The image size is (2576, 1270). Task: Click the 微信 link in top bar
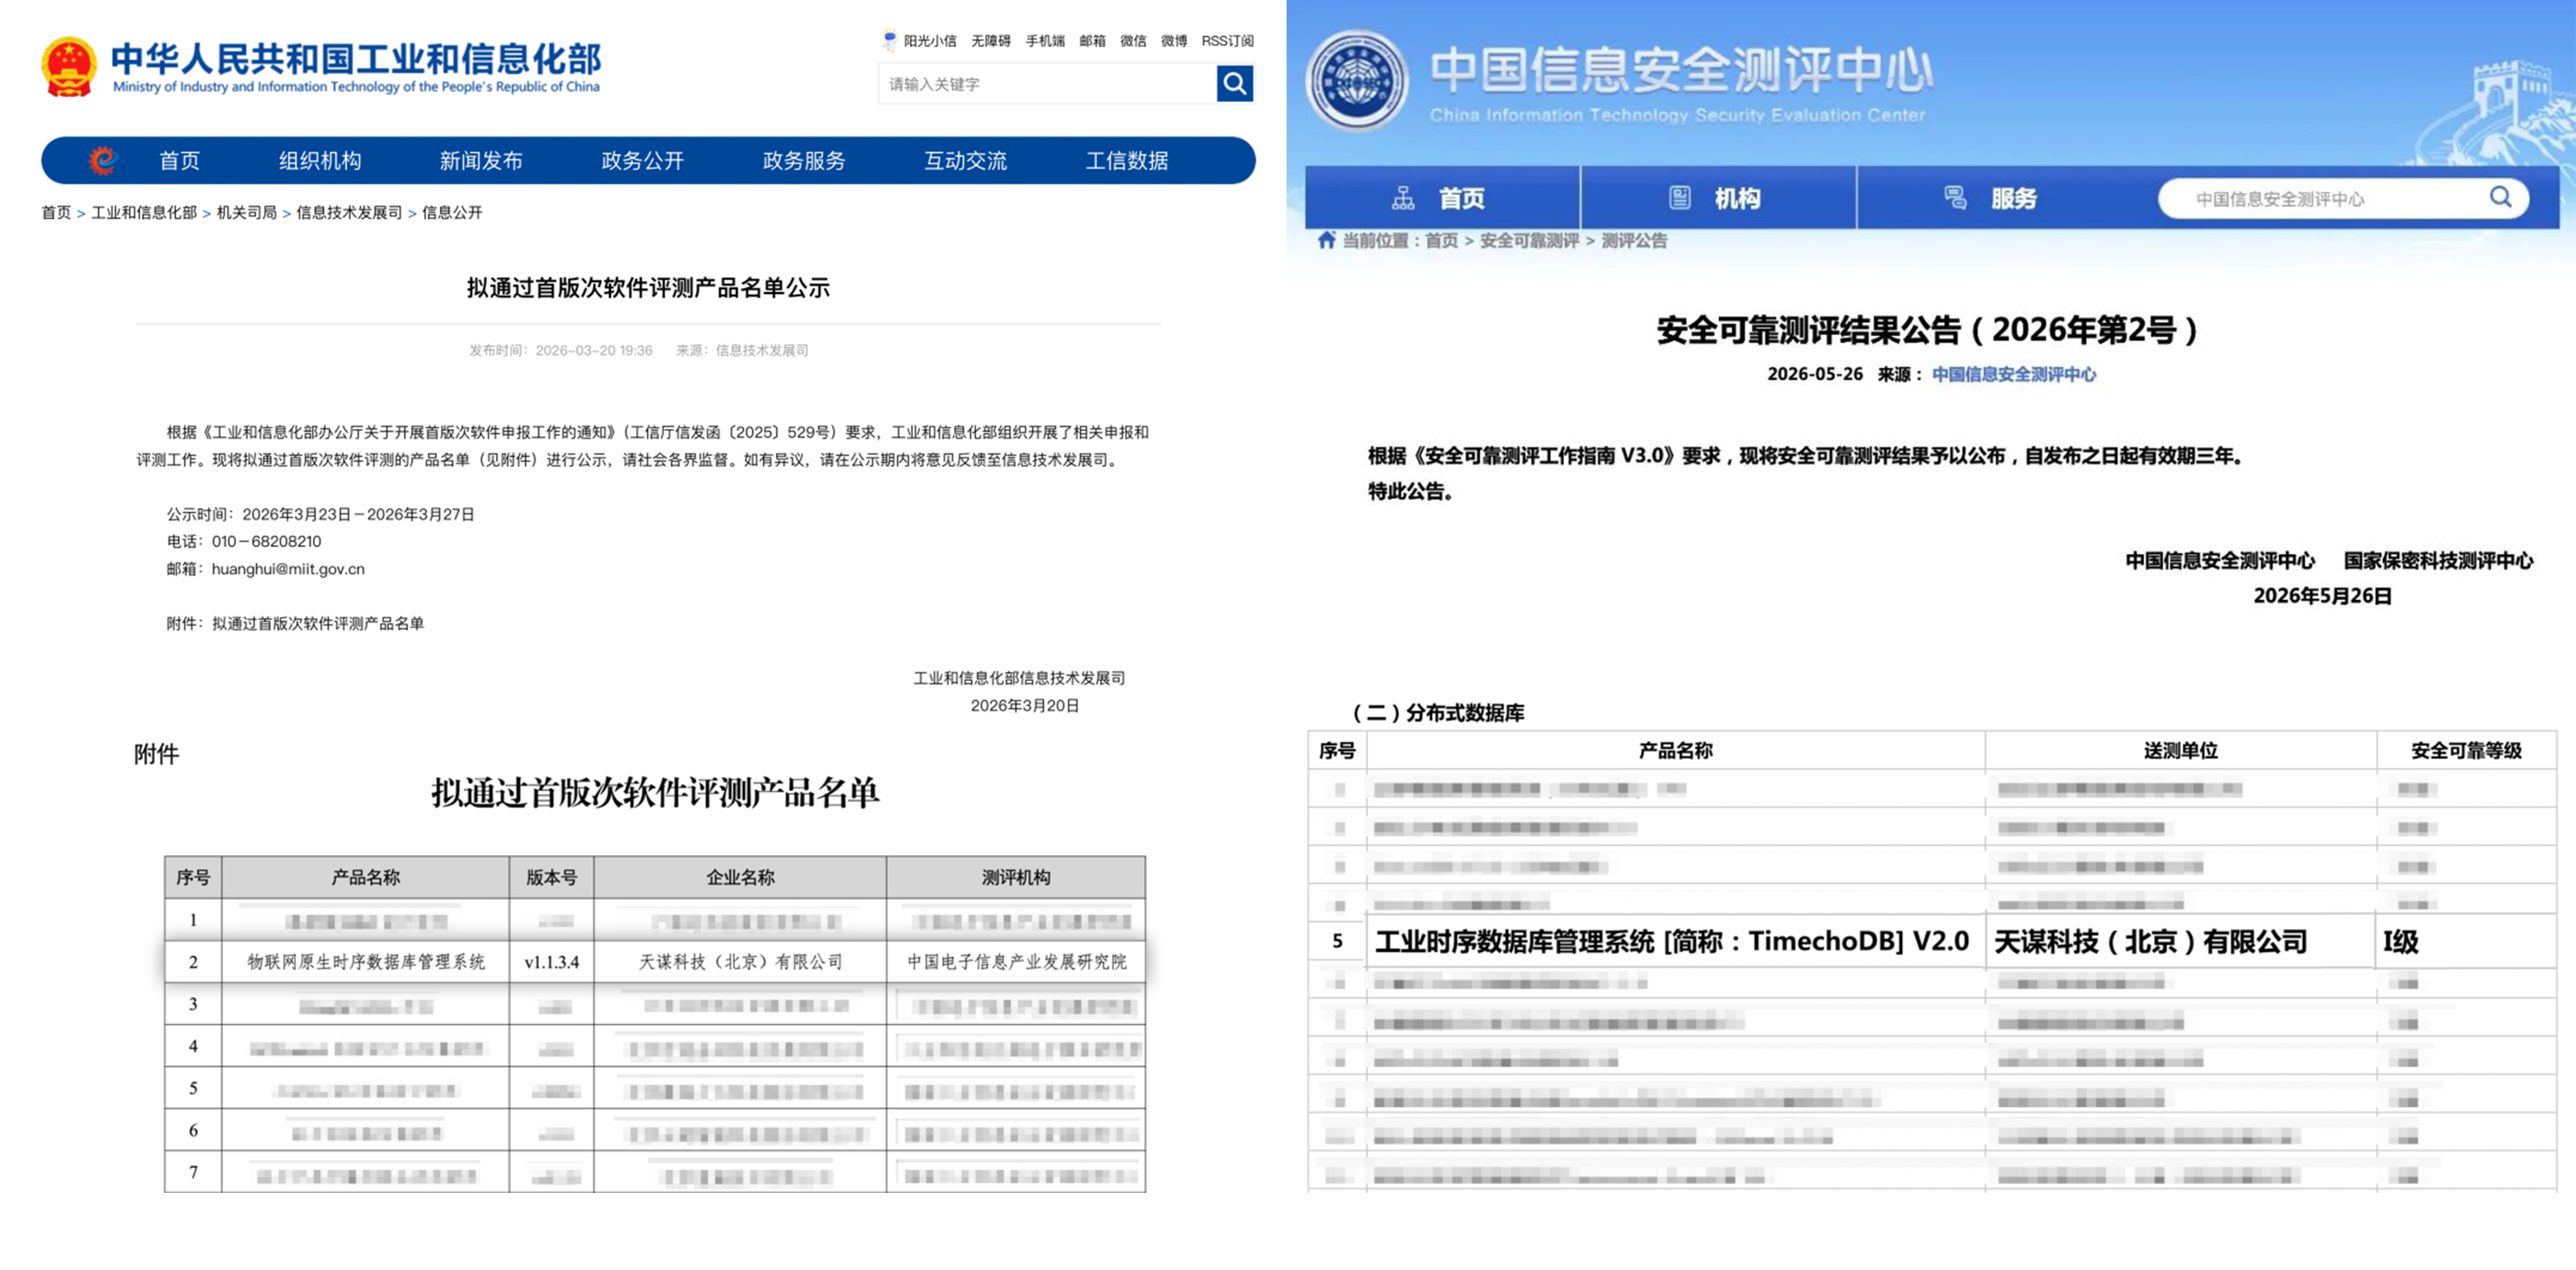point(1133,41)
